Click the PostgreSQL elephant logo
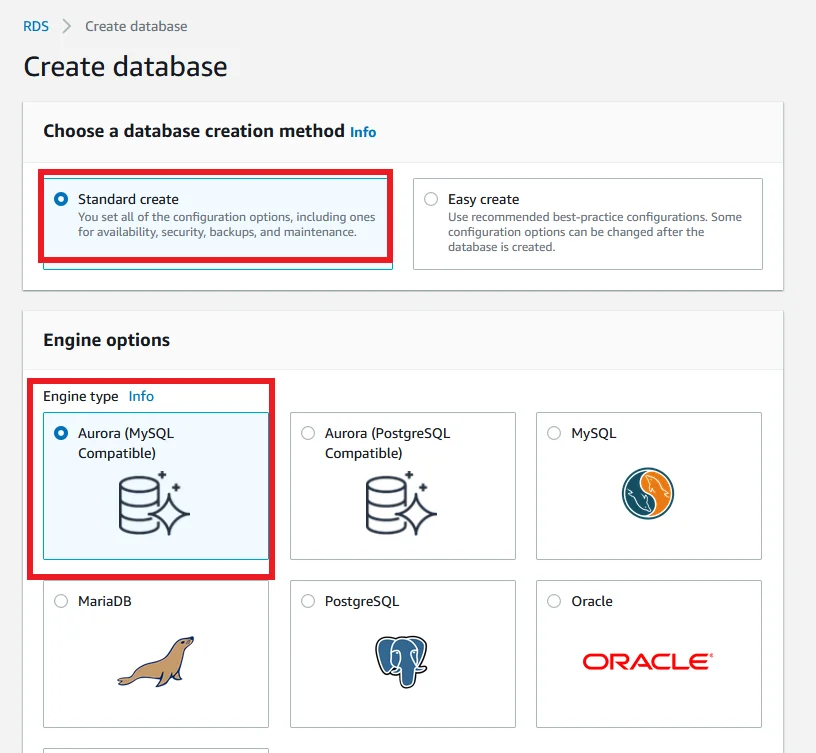The width and height of the screenshot is (816, 753). click(401, 661)
